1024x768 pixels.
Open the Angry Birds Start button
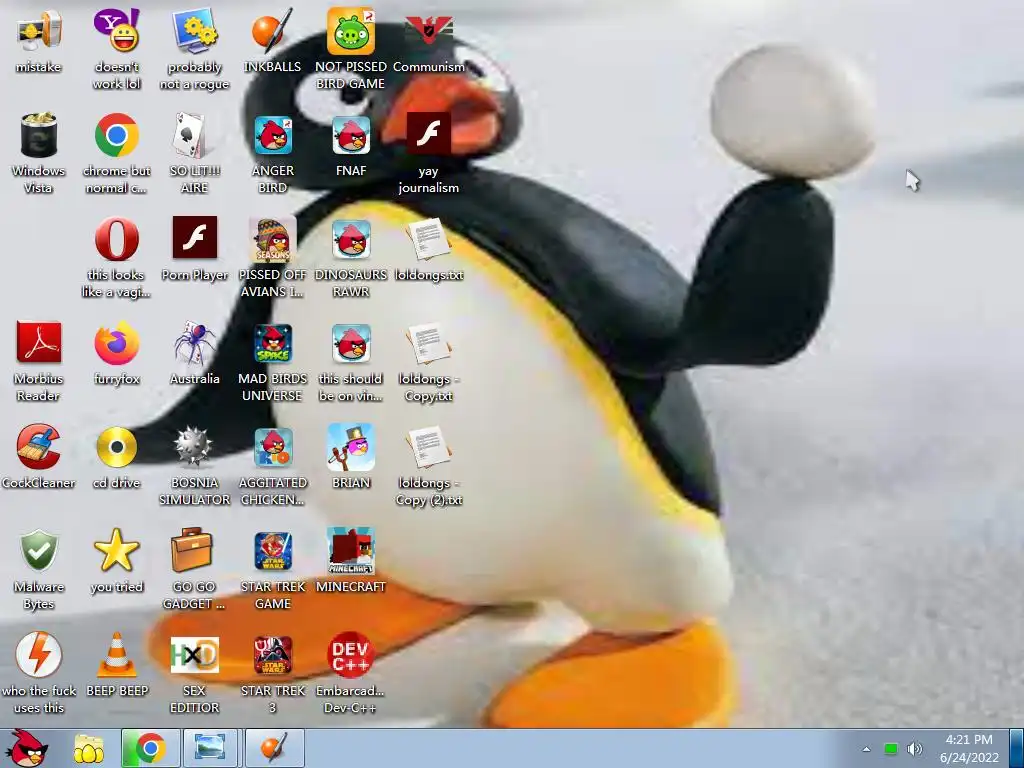pyautogui.click(x=27, y=748)
